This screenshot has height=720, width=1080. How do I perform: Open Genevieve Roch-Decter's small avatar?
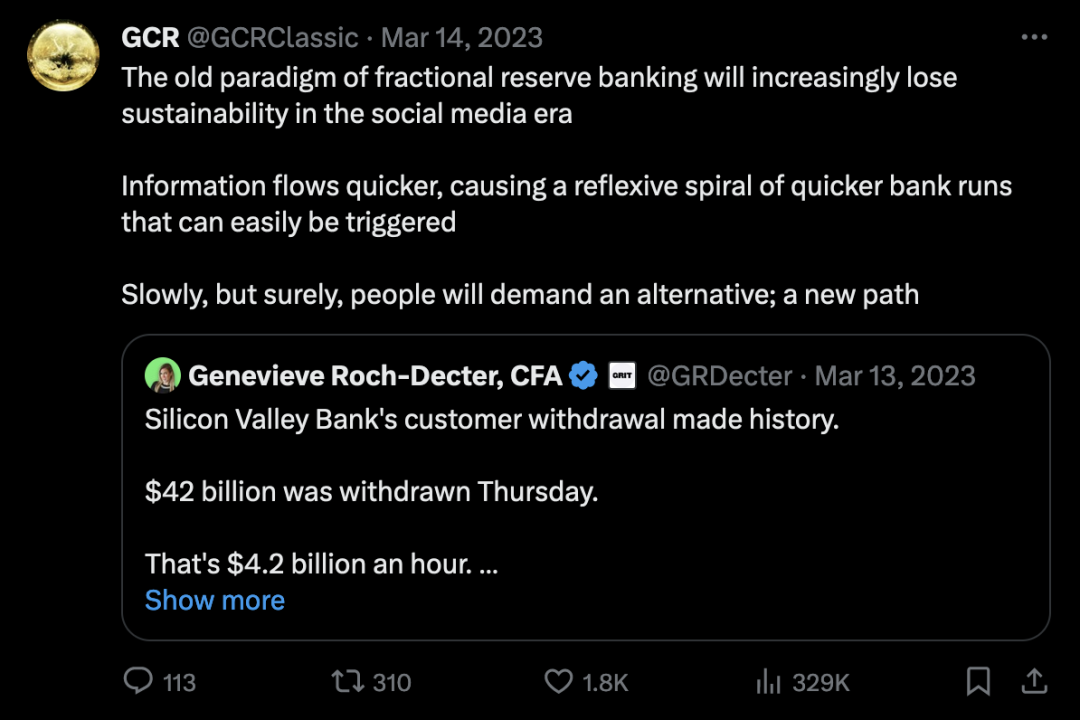[x=162, y=375]
